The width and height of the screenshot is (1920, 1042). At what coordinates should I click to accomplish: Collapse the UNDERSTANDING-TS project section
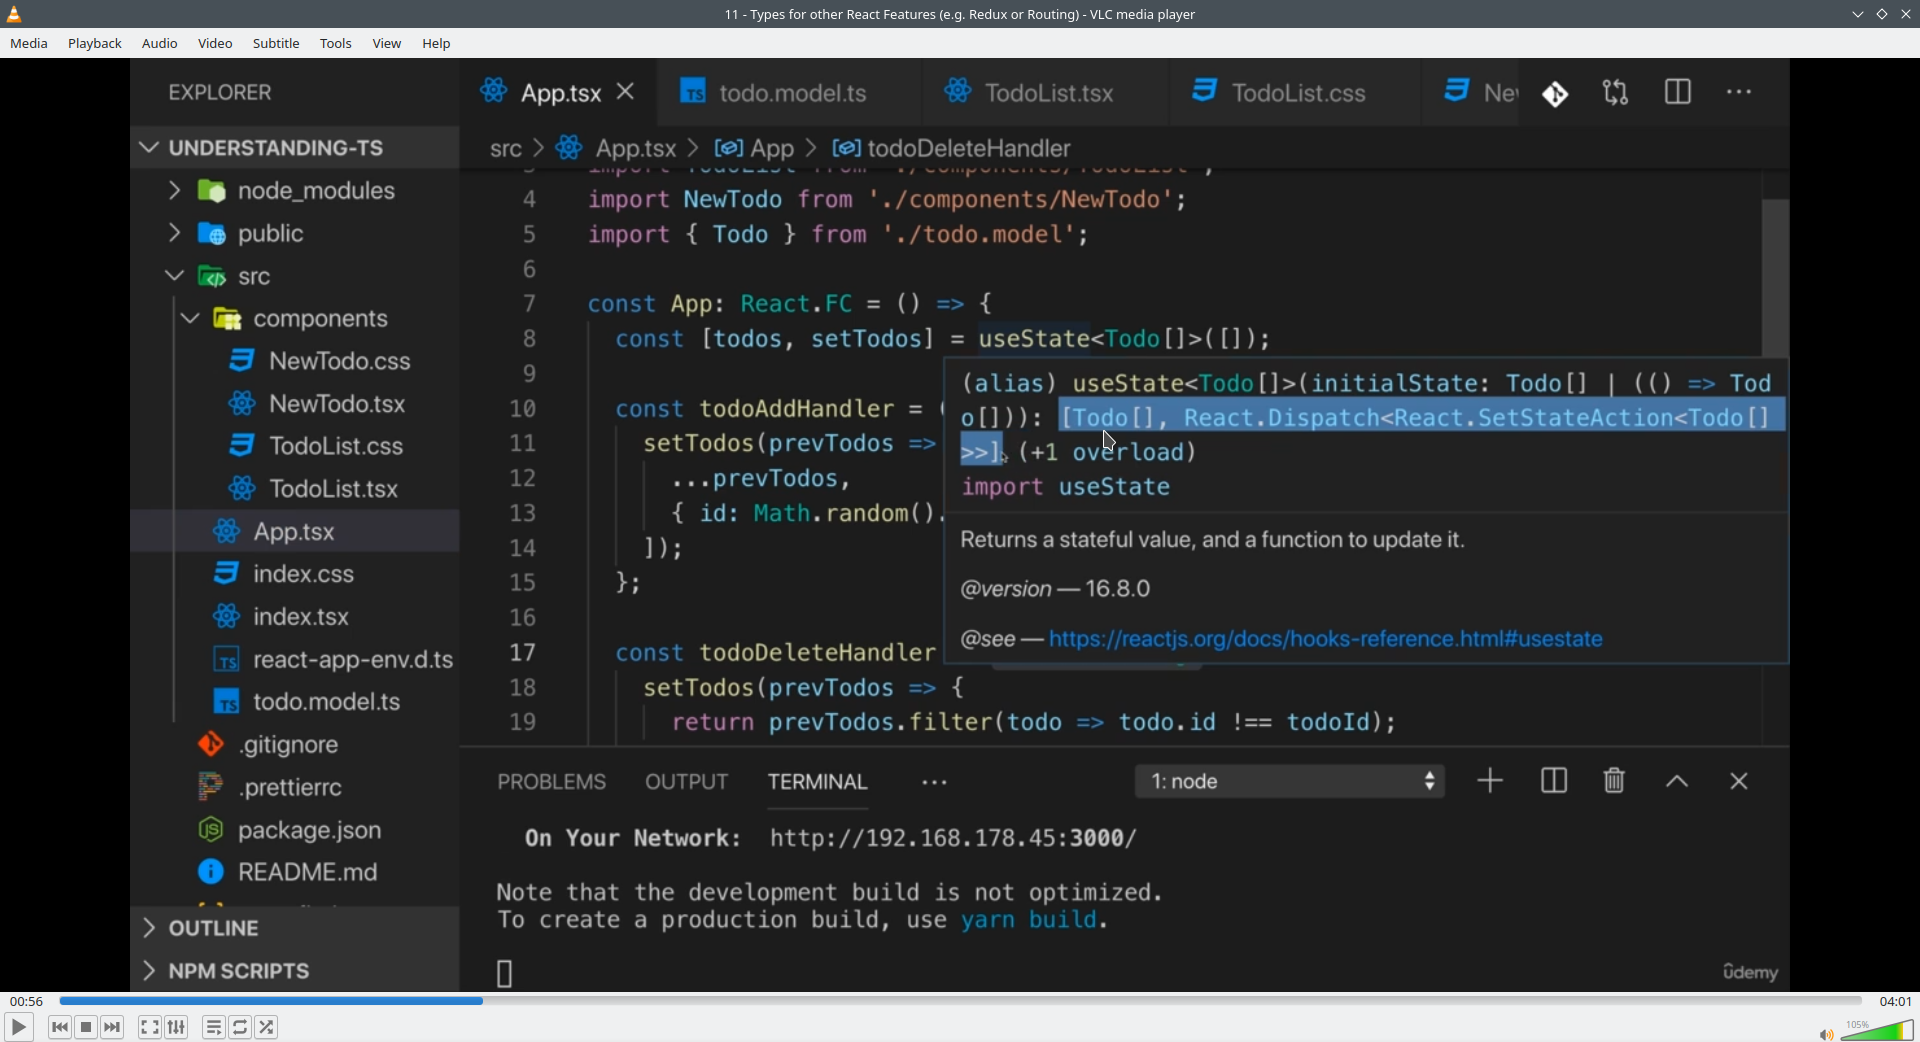[295, 148]
